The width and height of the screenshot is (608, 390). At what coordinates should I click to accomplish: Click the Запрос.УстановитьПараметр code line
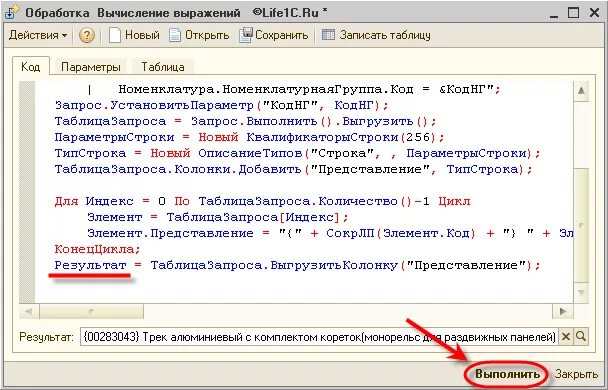(221, 105)
